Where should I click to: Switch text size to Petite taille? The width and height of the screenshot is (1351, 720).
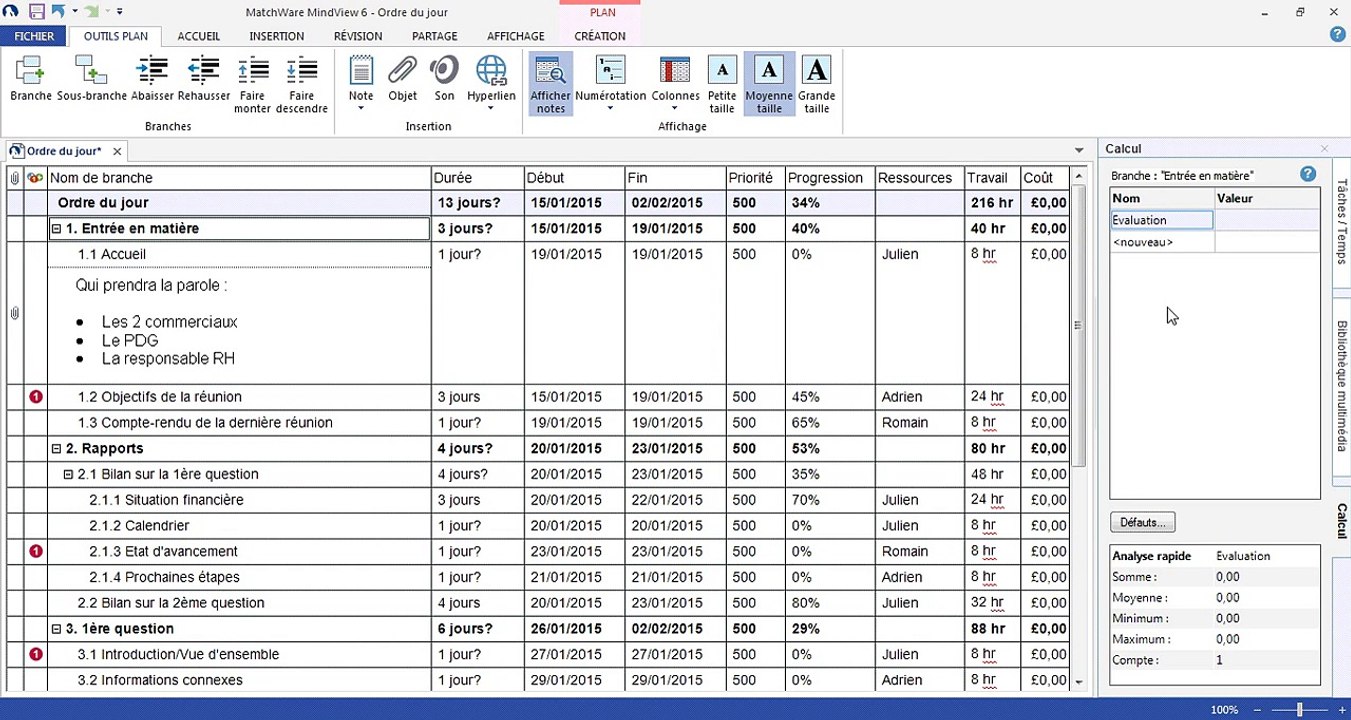tap(722, 83)
